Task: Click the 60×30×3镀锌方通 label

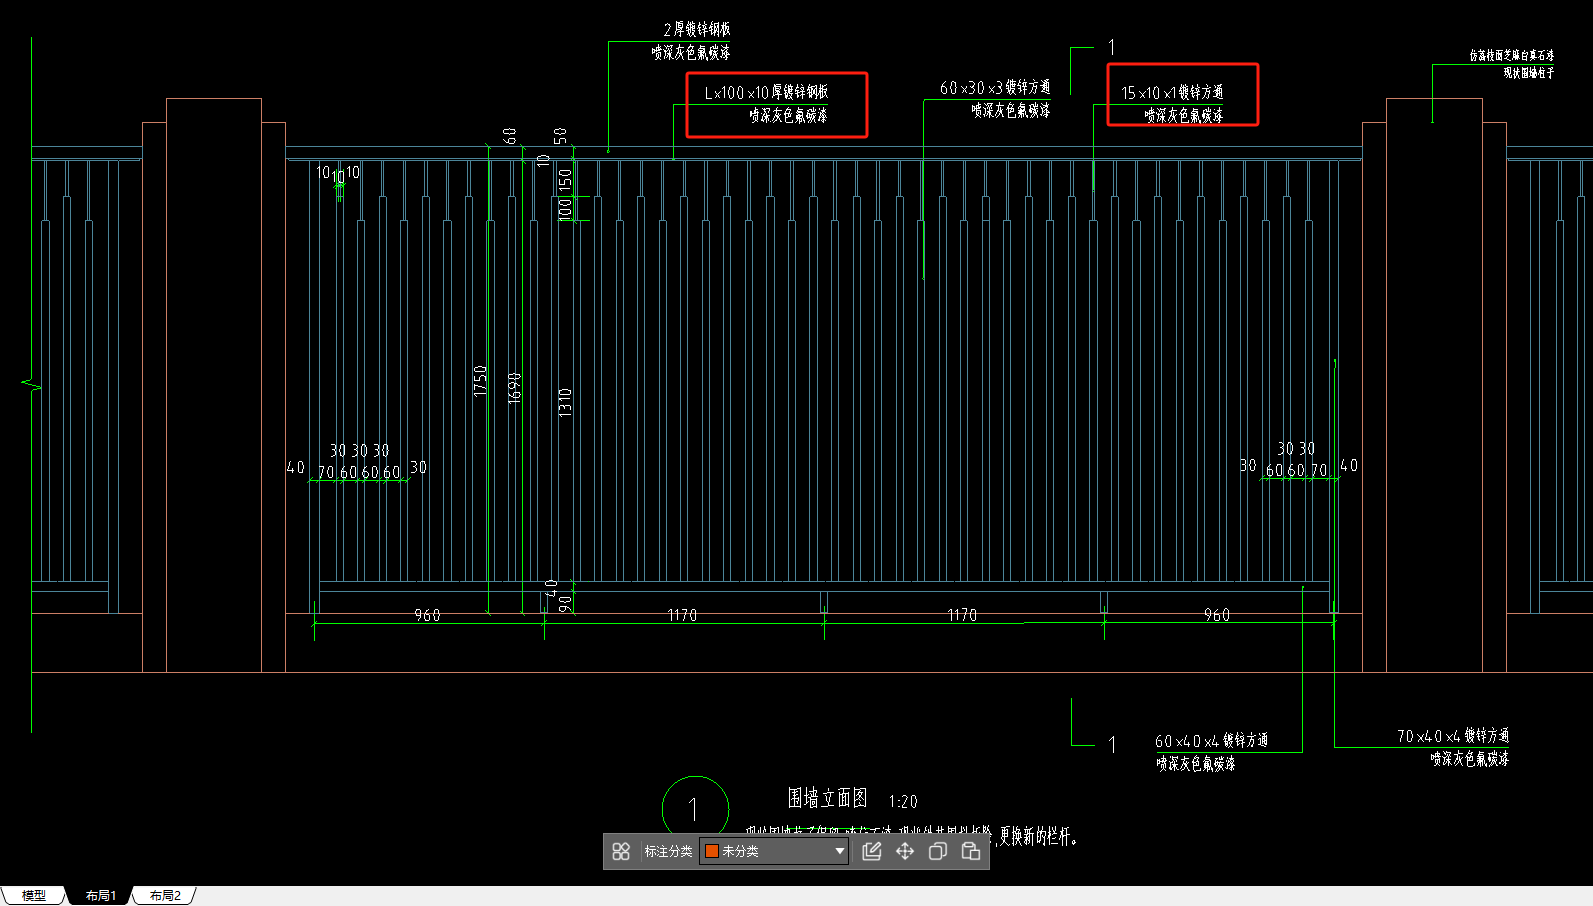Action: click(x=995, y=88)
